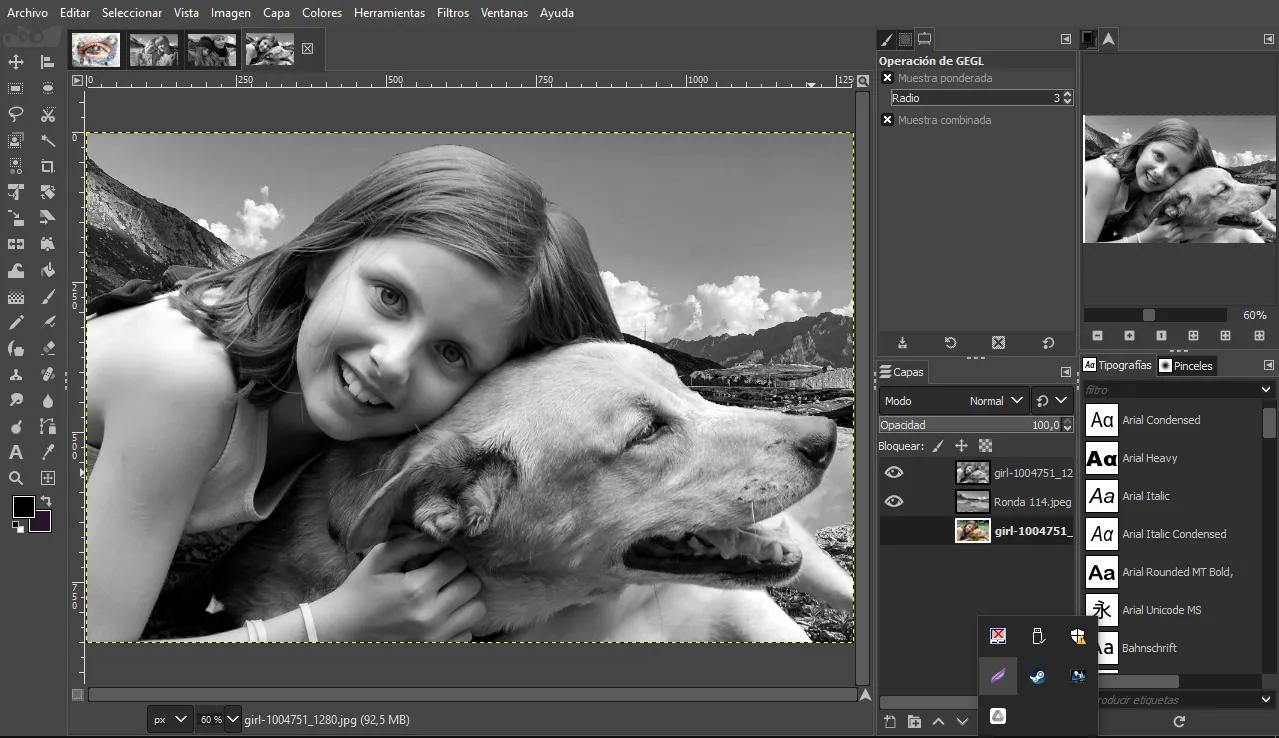Screen dimensions: 1279x738
Task: Toggle lock position and size
Action: [961, 446]
